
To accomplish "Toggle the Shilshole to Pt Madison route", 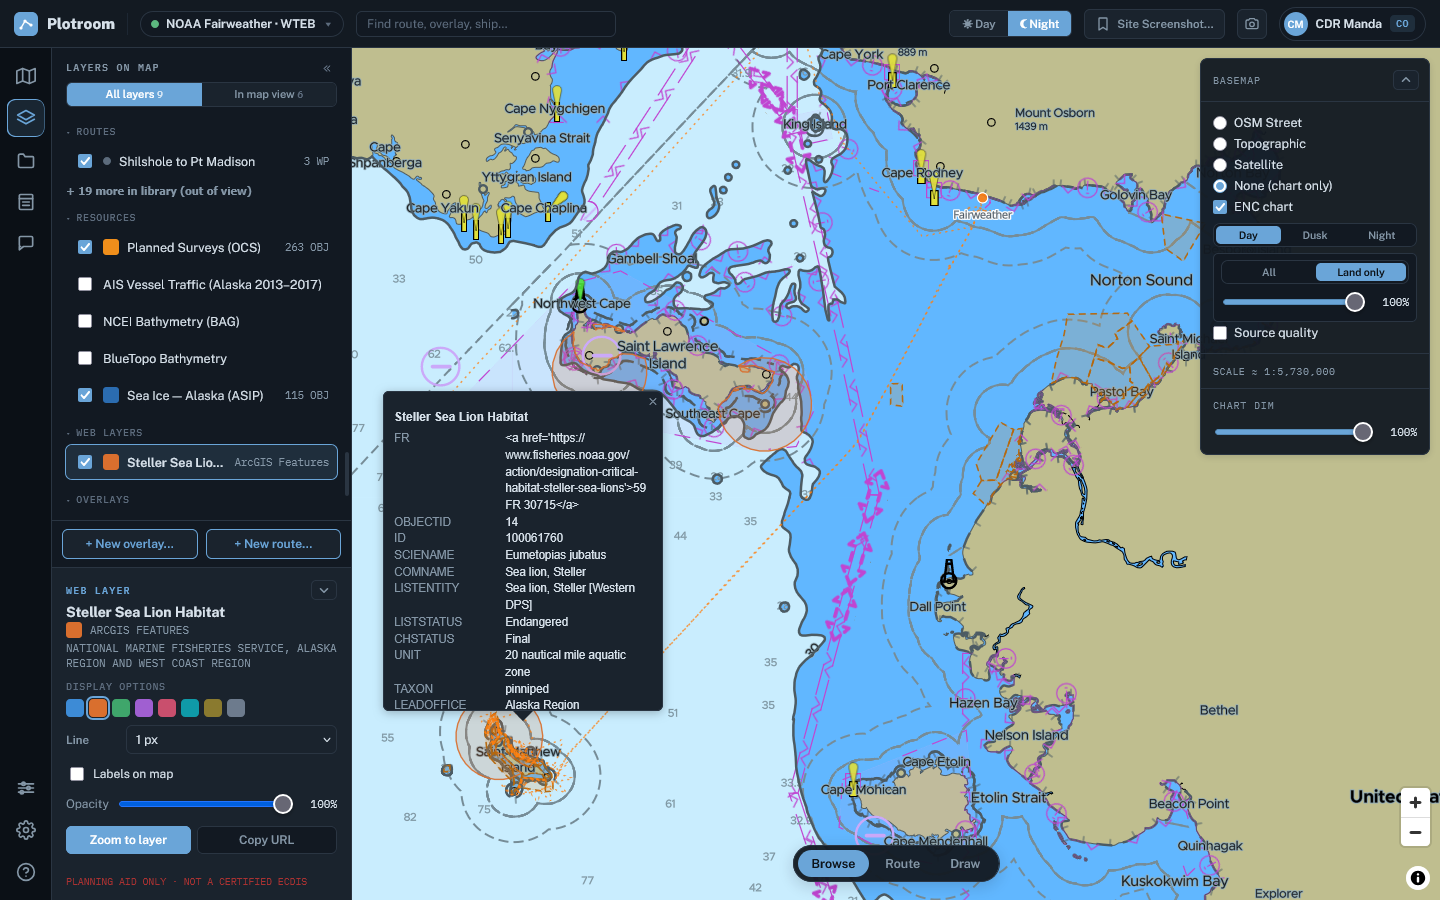I will coord(85,161).
